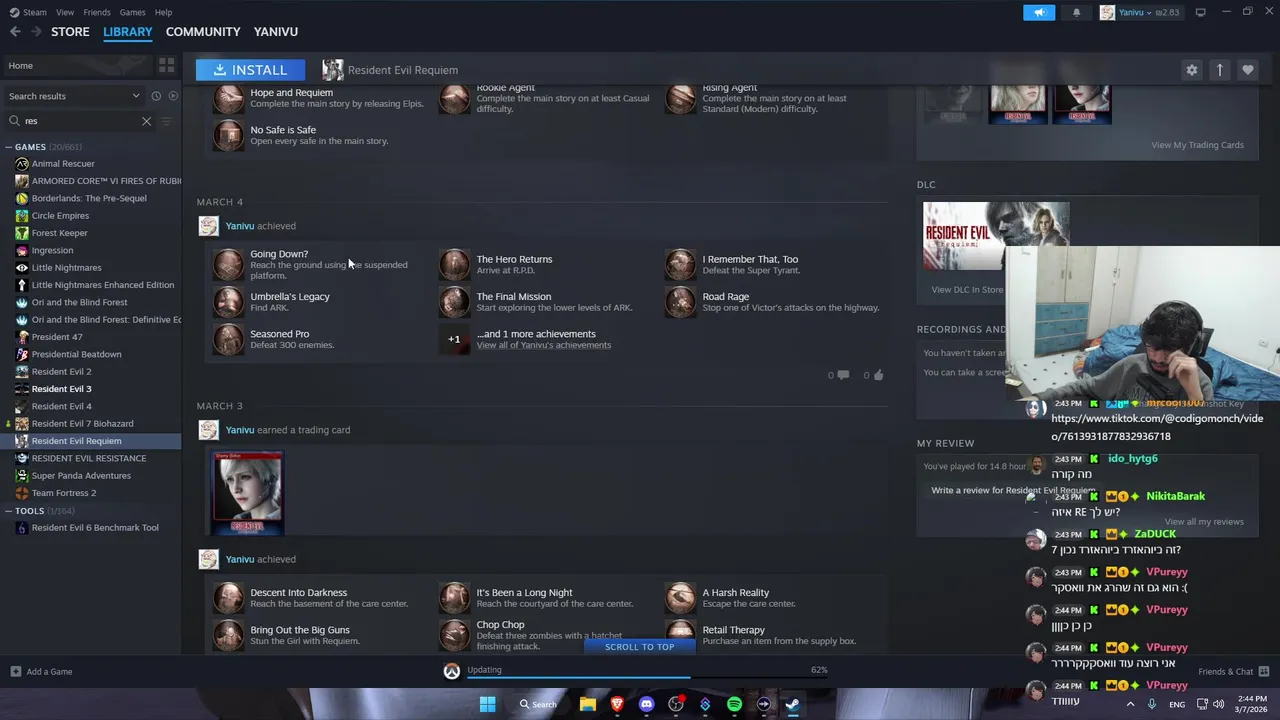Switch to the STORE tab
1280x720 pixels.
click(x=70, y=32)
